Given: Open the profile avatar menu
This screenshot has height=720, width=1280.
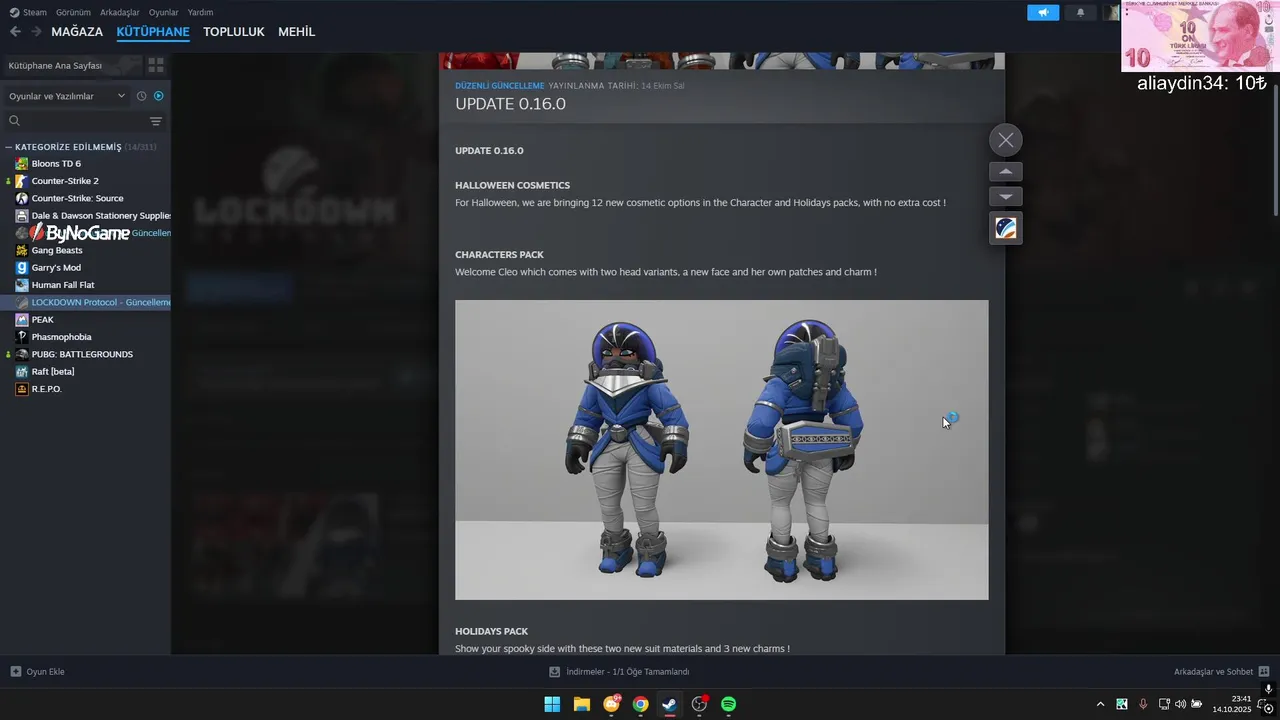Looking at the screenshot, I should coord(1111,13).
